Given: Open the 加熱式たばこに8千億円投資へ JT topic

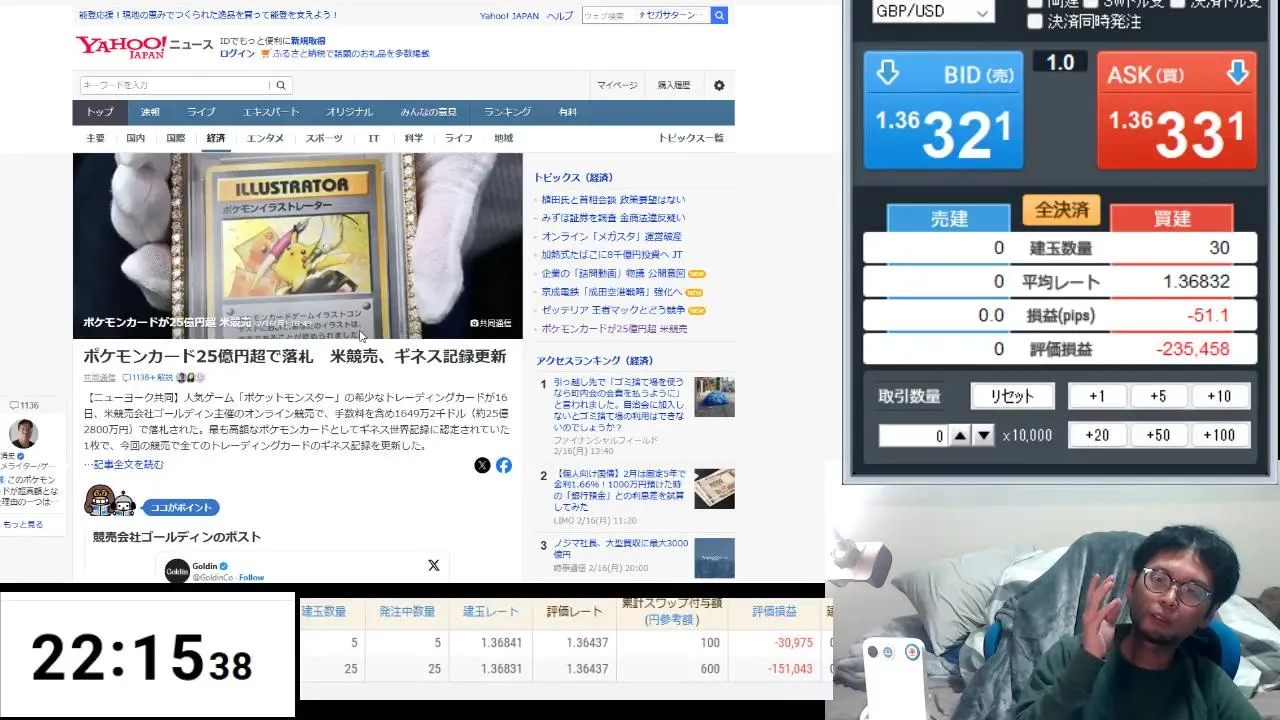Looking at the screenshot, I should (x=612, y=255).
